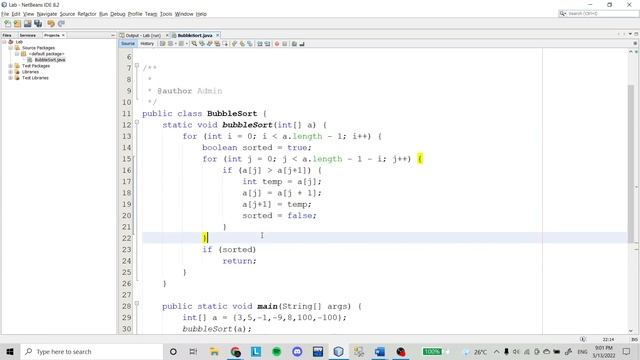Click the editor vertical scrollbar thumb
The image size is (640, 360).
631,163
